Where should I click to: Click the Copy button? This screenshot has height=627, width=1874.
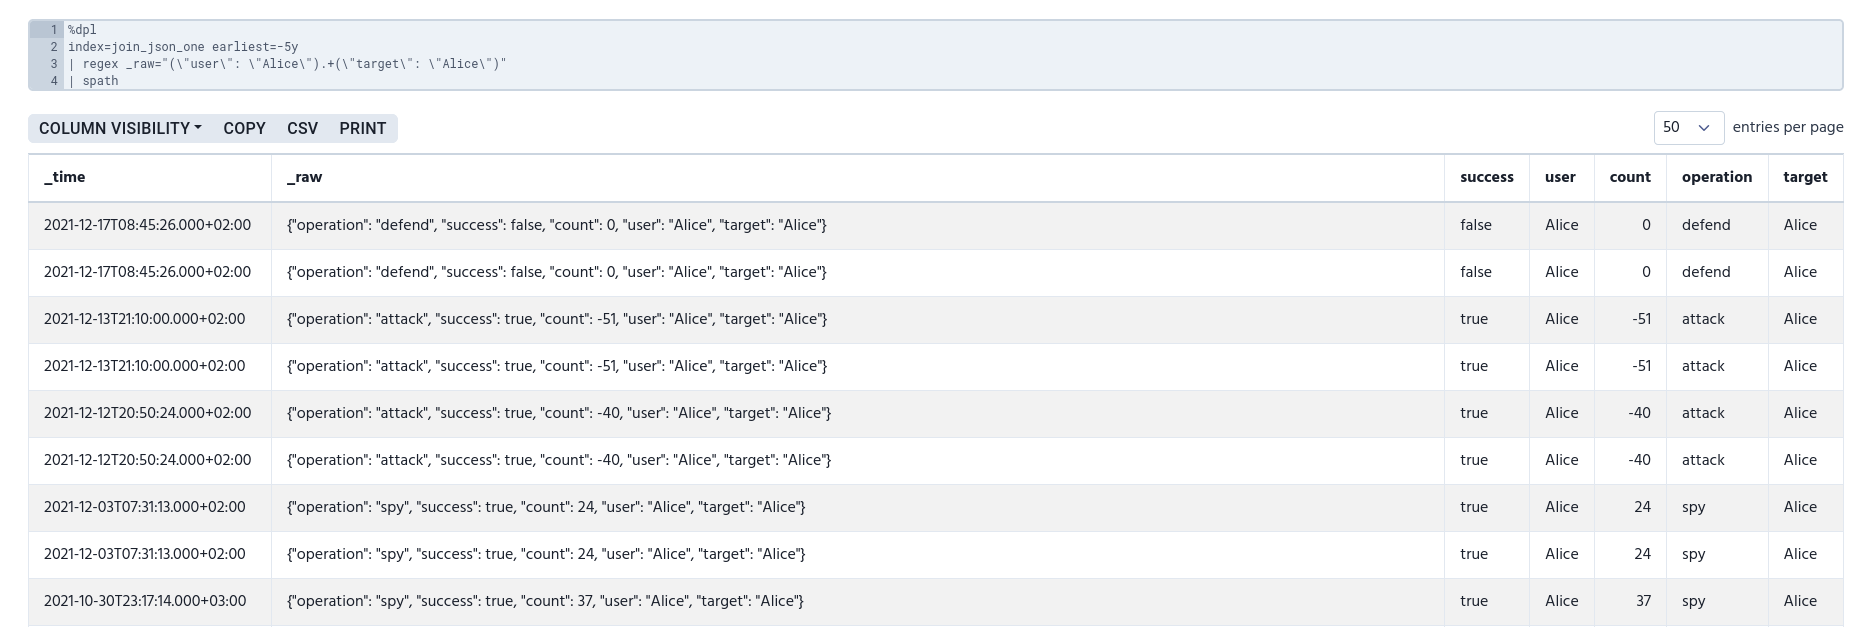point(244,128)
